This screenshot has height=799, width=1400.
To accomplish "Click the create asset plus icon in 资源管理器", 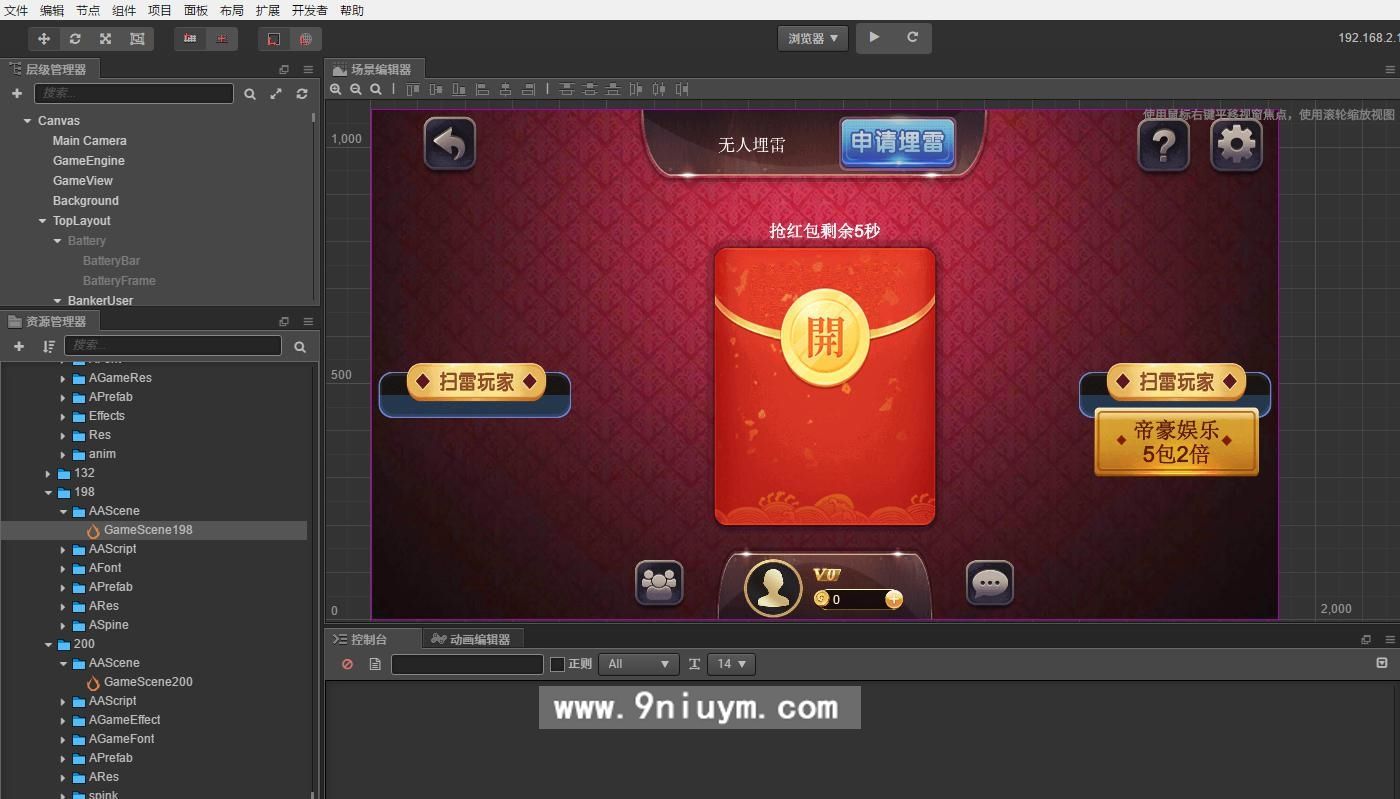I will tap(18, 346).
